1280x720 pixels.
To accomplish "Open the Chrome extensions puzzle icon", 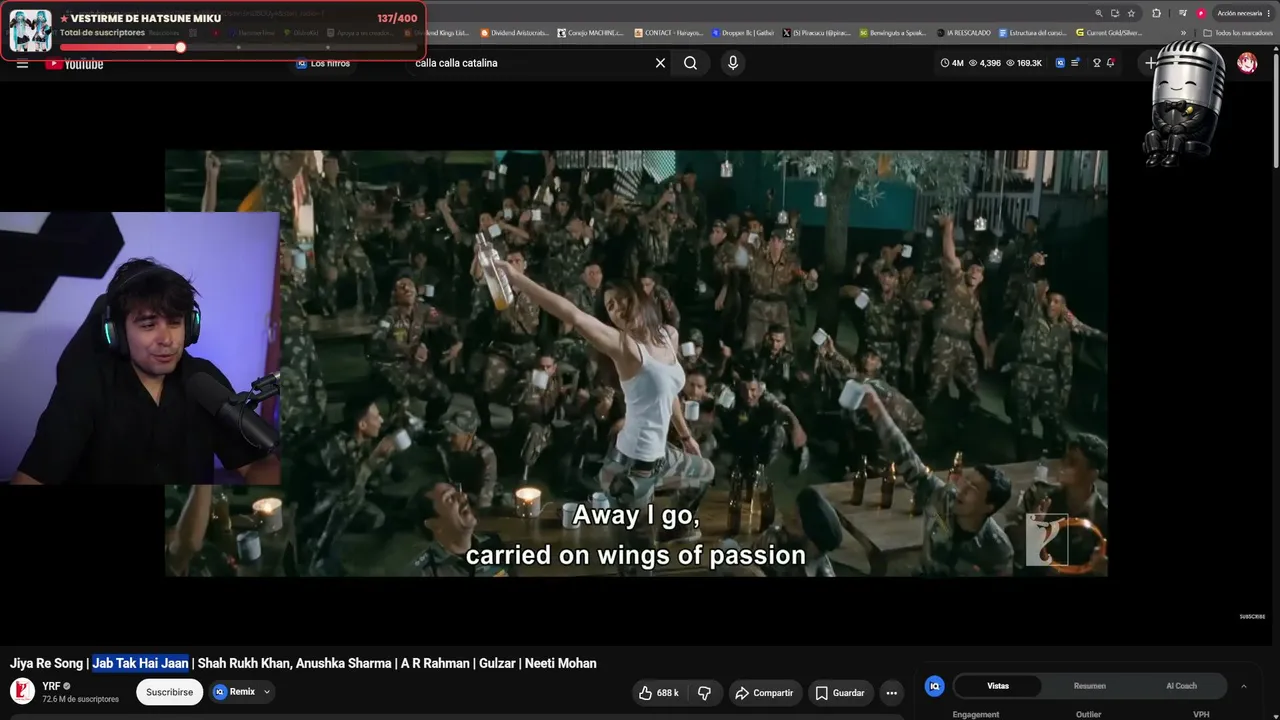I will [1157, 13].
